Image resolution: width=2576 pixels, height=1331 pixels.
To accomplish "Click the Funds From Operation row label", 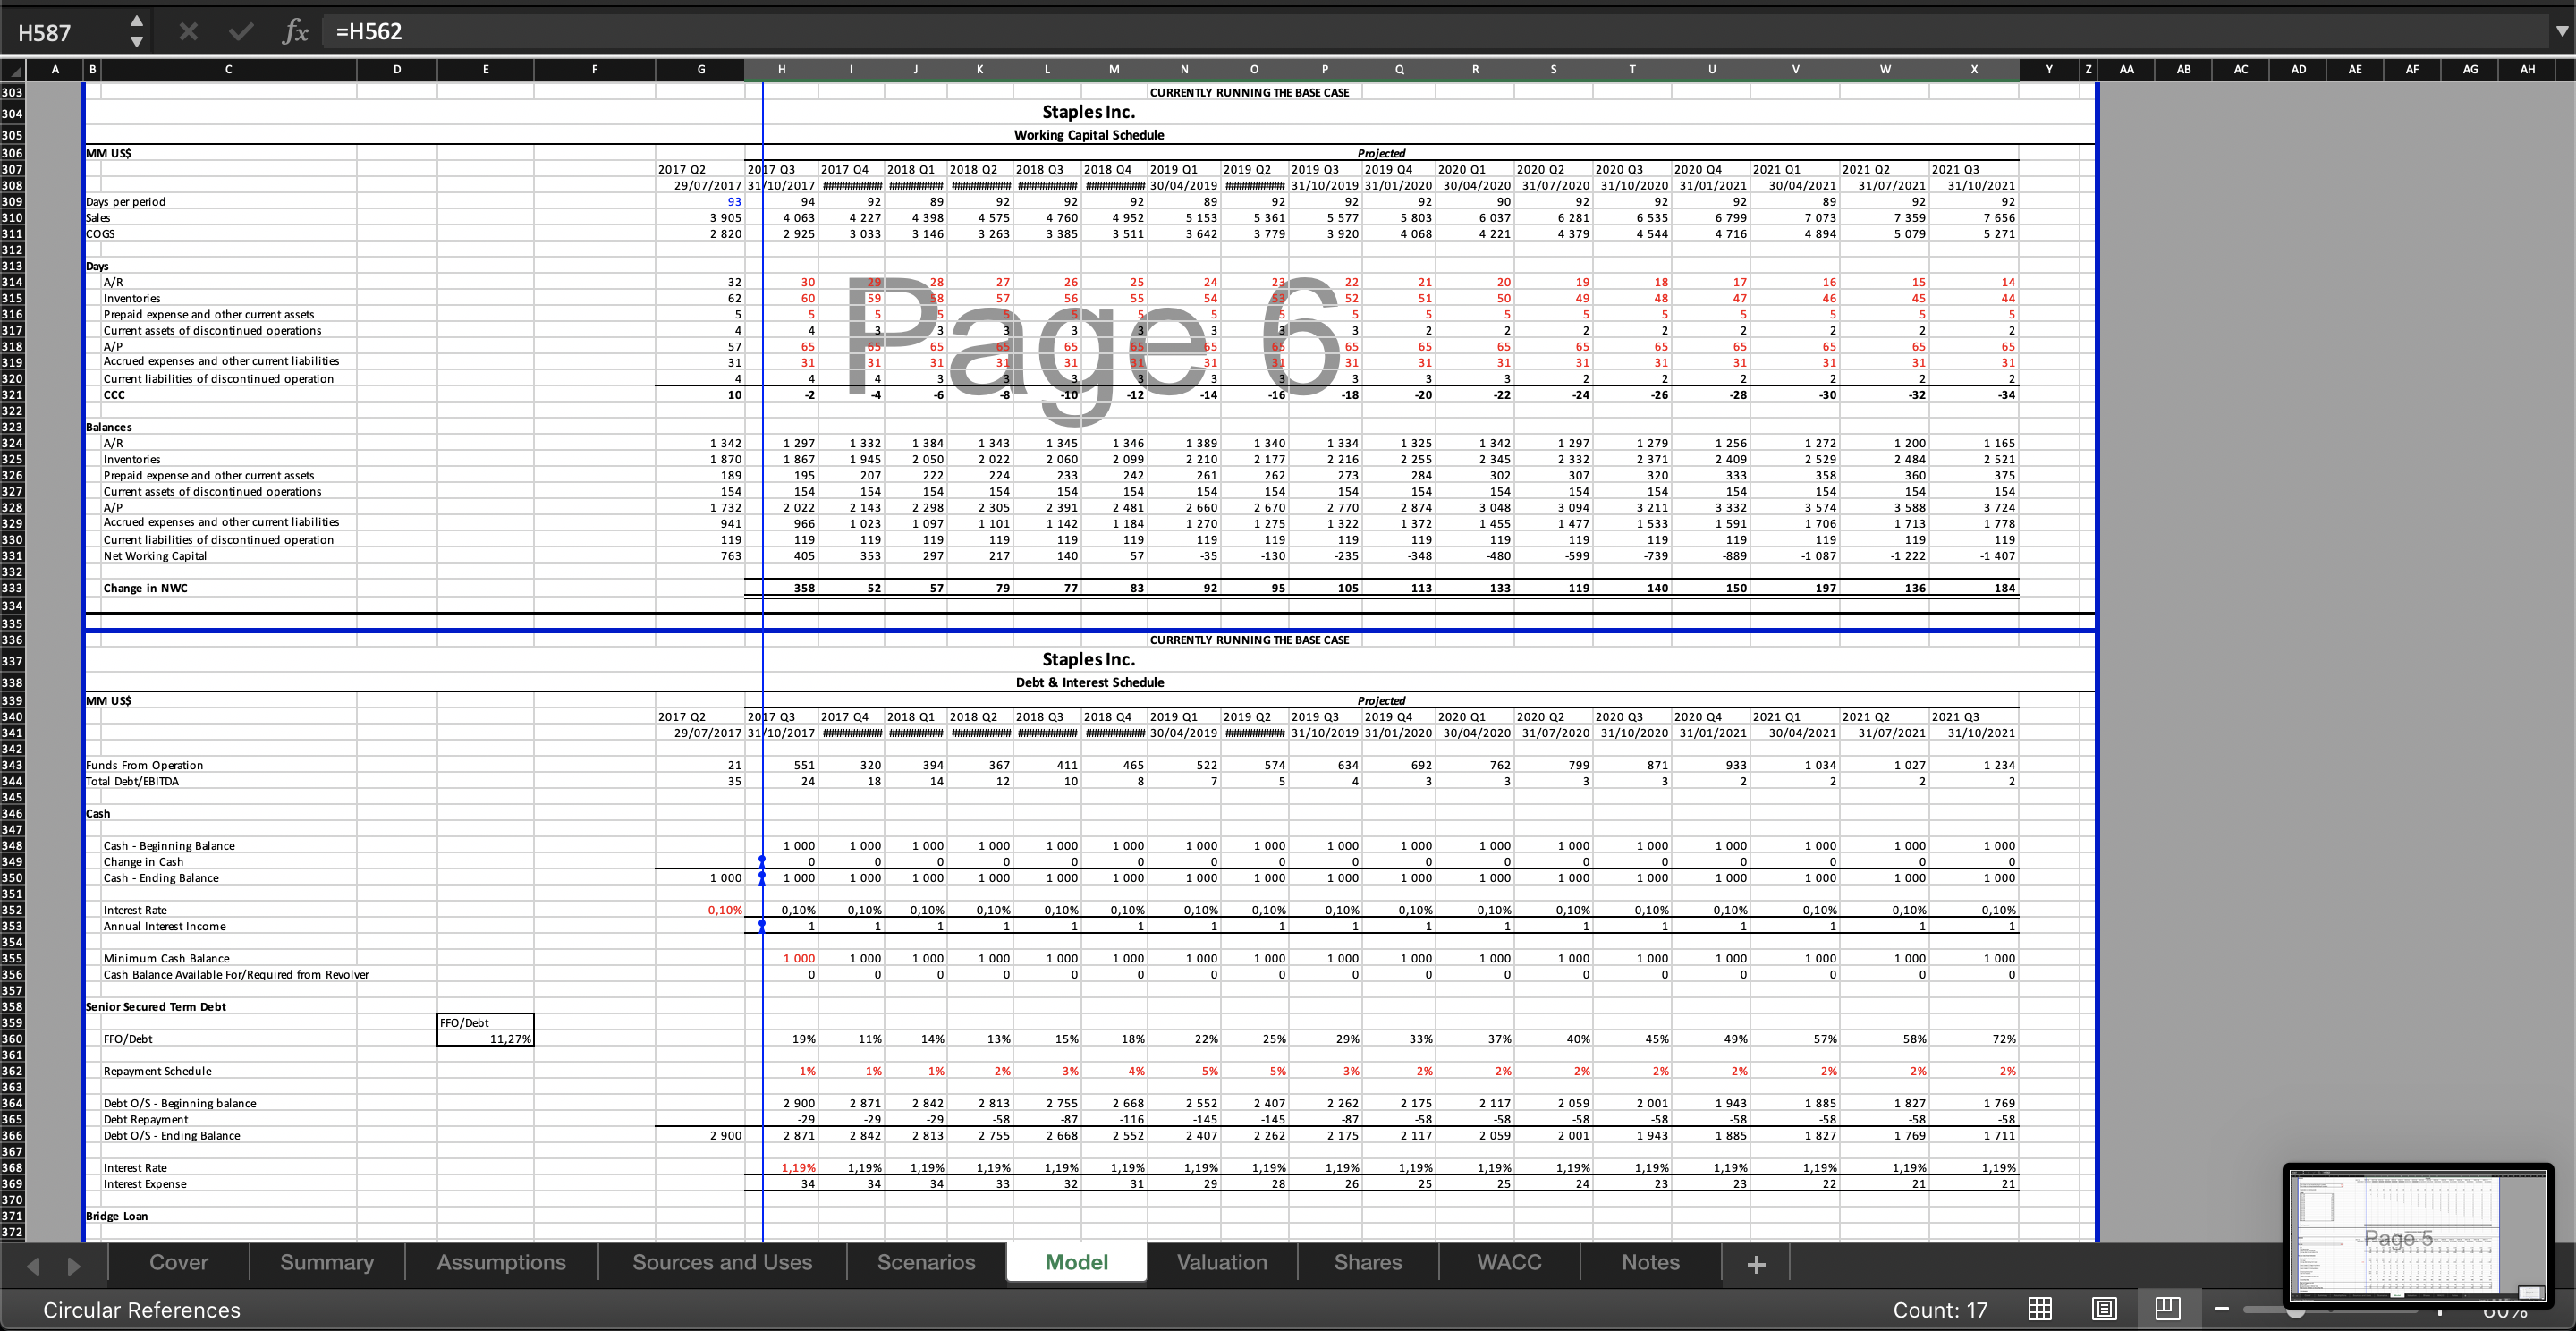I will pyautogui.click(x=144, y=765).
